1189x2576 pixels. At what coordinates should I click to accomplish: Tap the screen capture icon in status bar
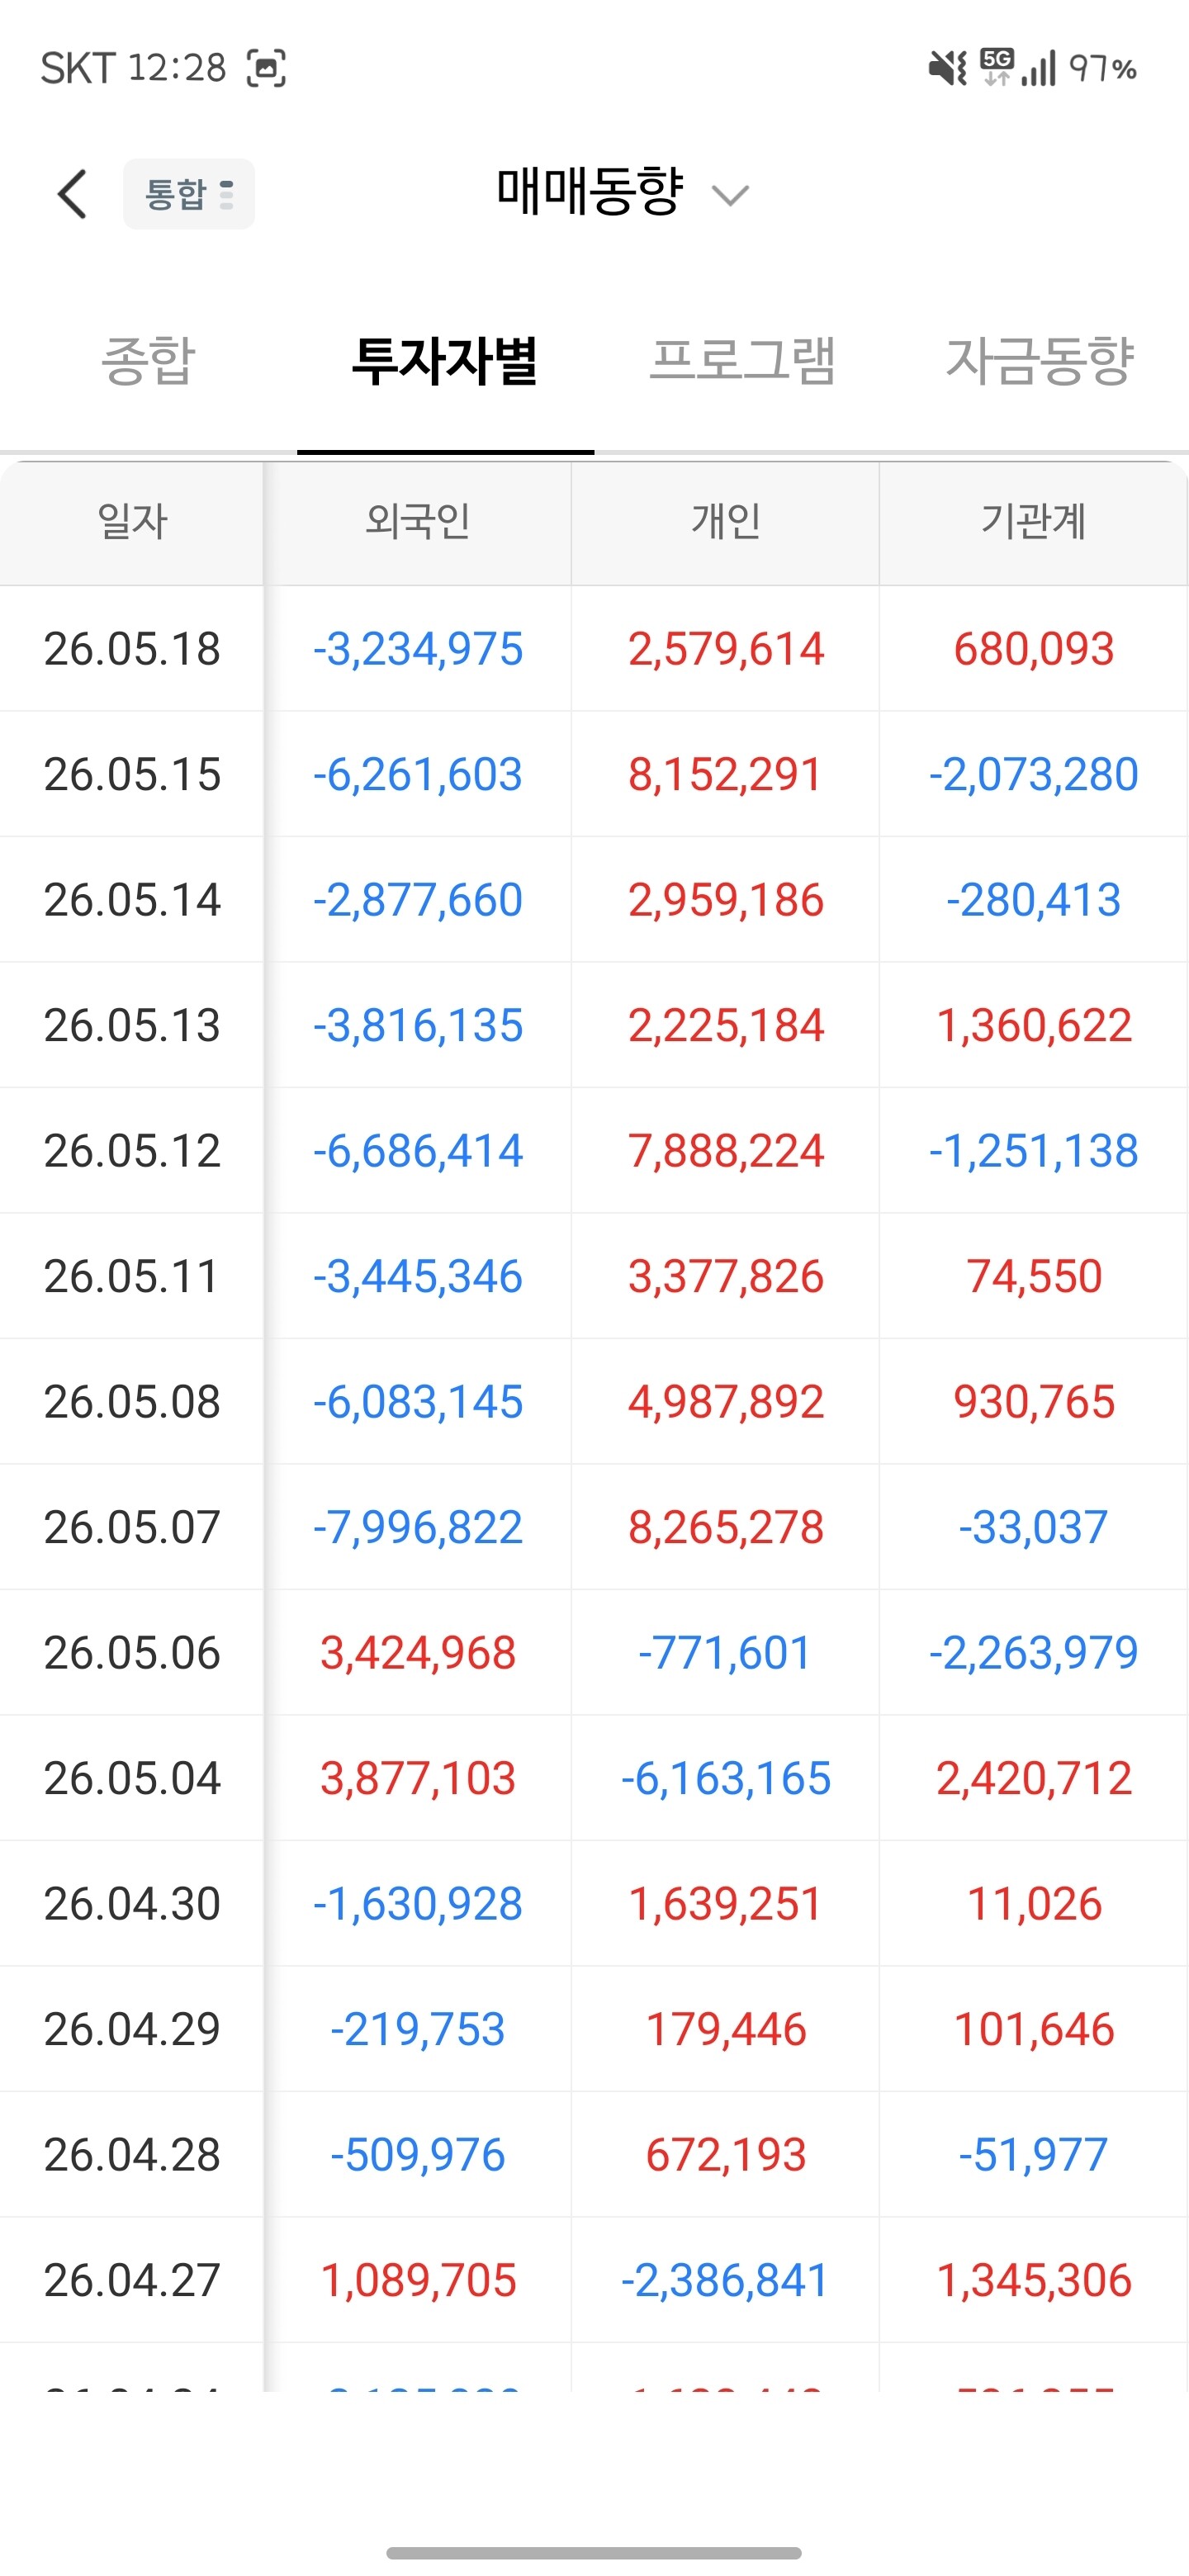point(266,68)
